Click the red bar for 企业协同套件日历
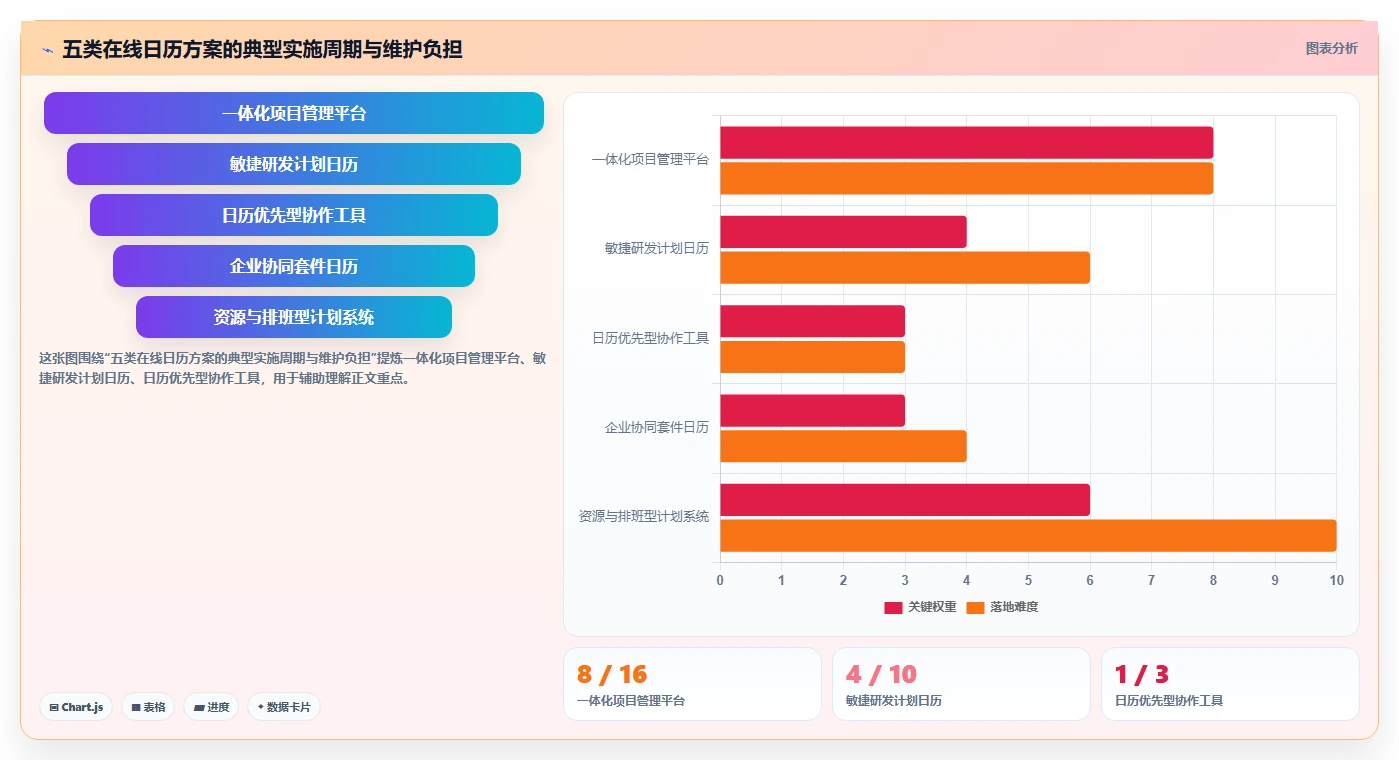 (x=812, y=411)
